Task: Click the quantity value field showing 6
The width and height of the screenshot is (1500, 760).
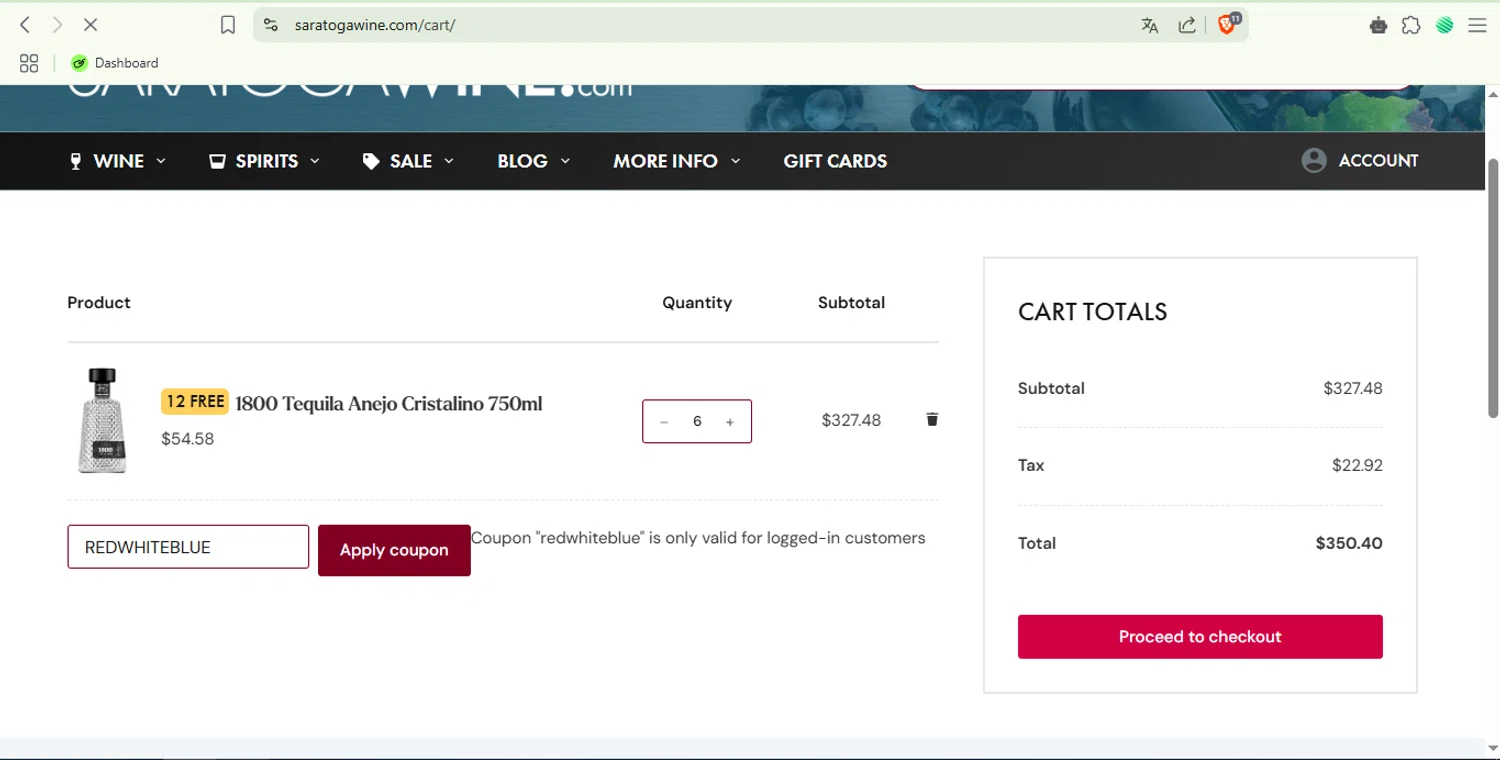Action: (697, 422)
